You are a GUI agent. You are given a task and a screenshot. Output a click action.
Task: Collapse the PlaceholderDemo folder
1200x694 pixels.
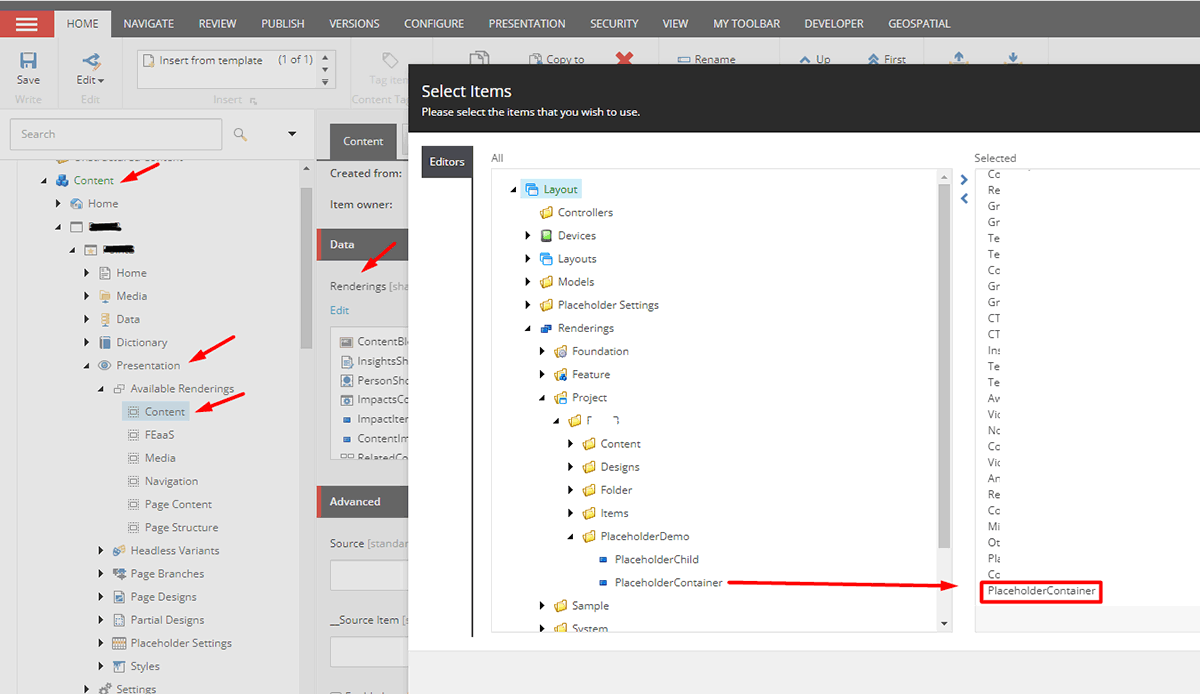point(571,537)
